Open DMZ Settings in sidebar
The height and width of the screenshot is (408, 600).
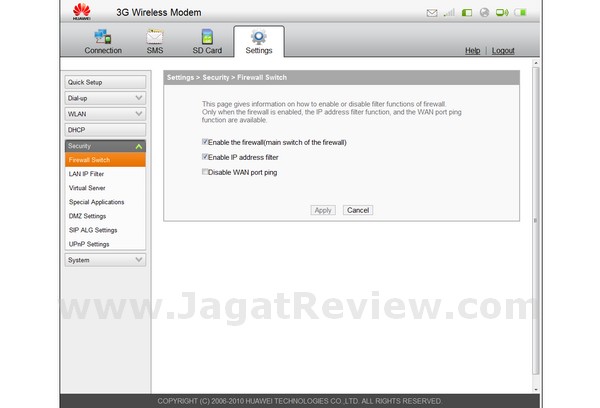[88, 216]
